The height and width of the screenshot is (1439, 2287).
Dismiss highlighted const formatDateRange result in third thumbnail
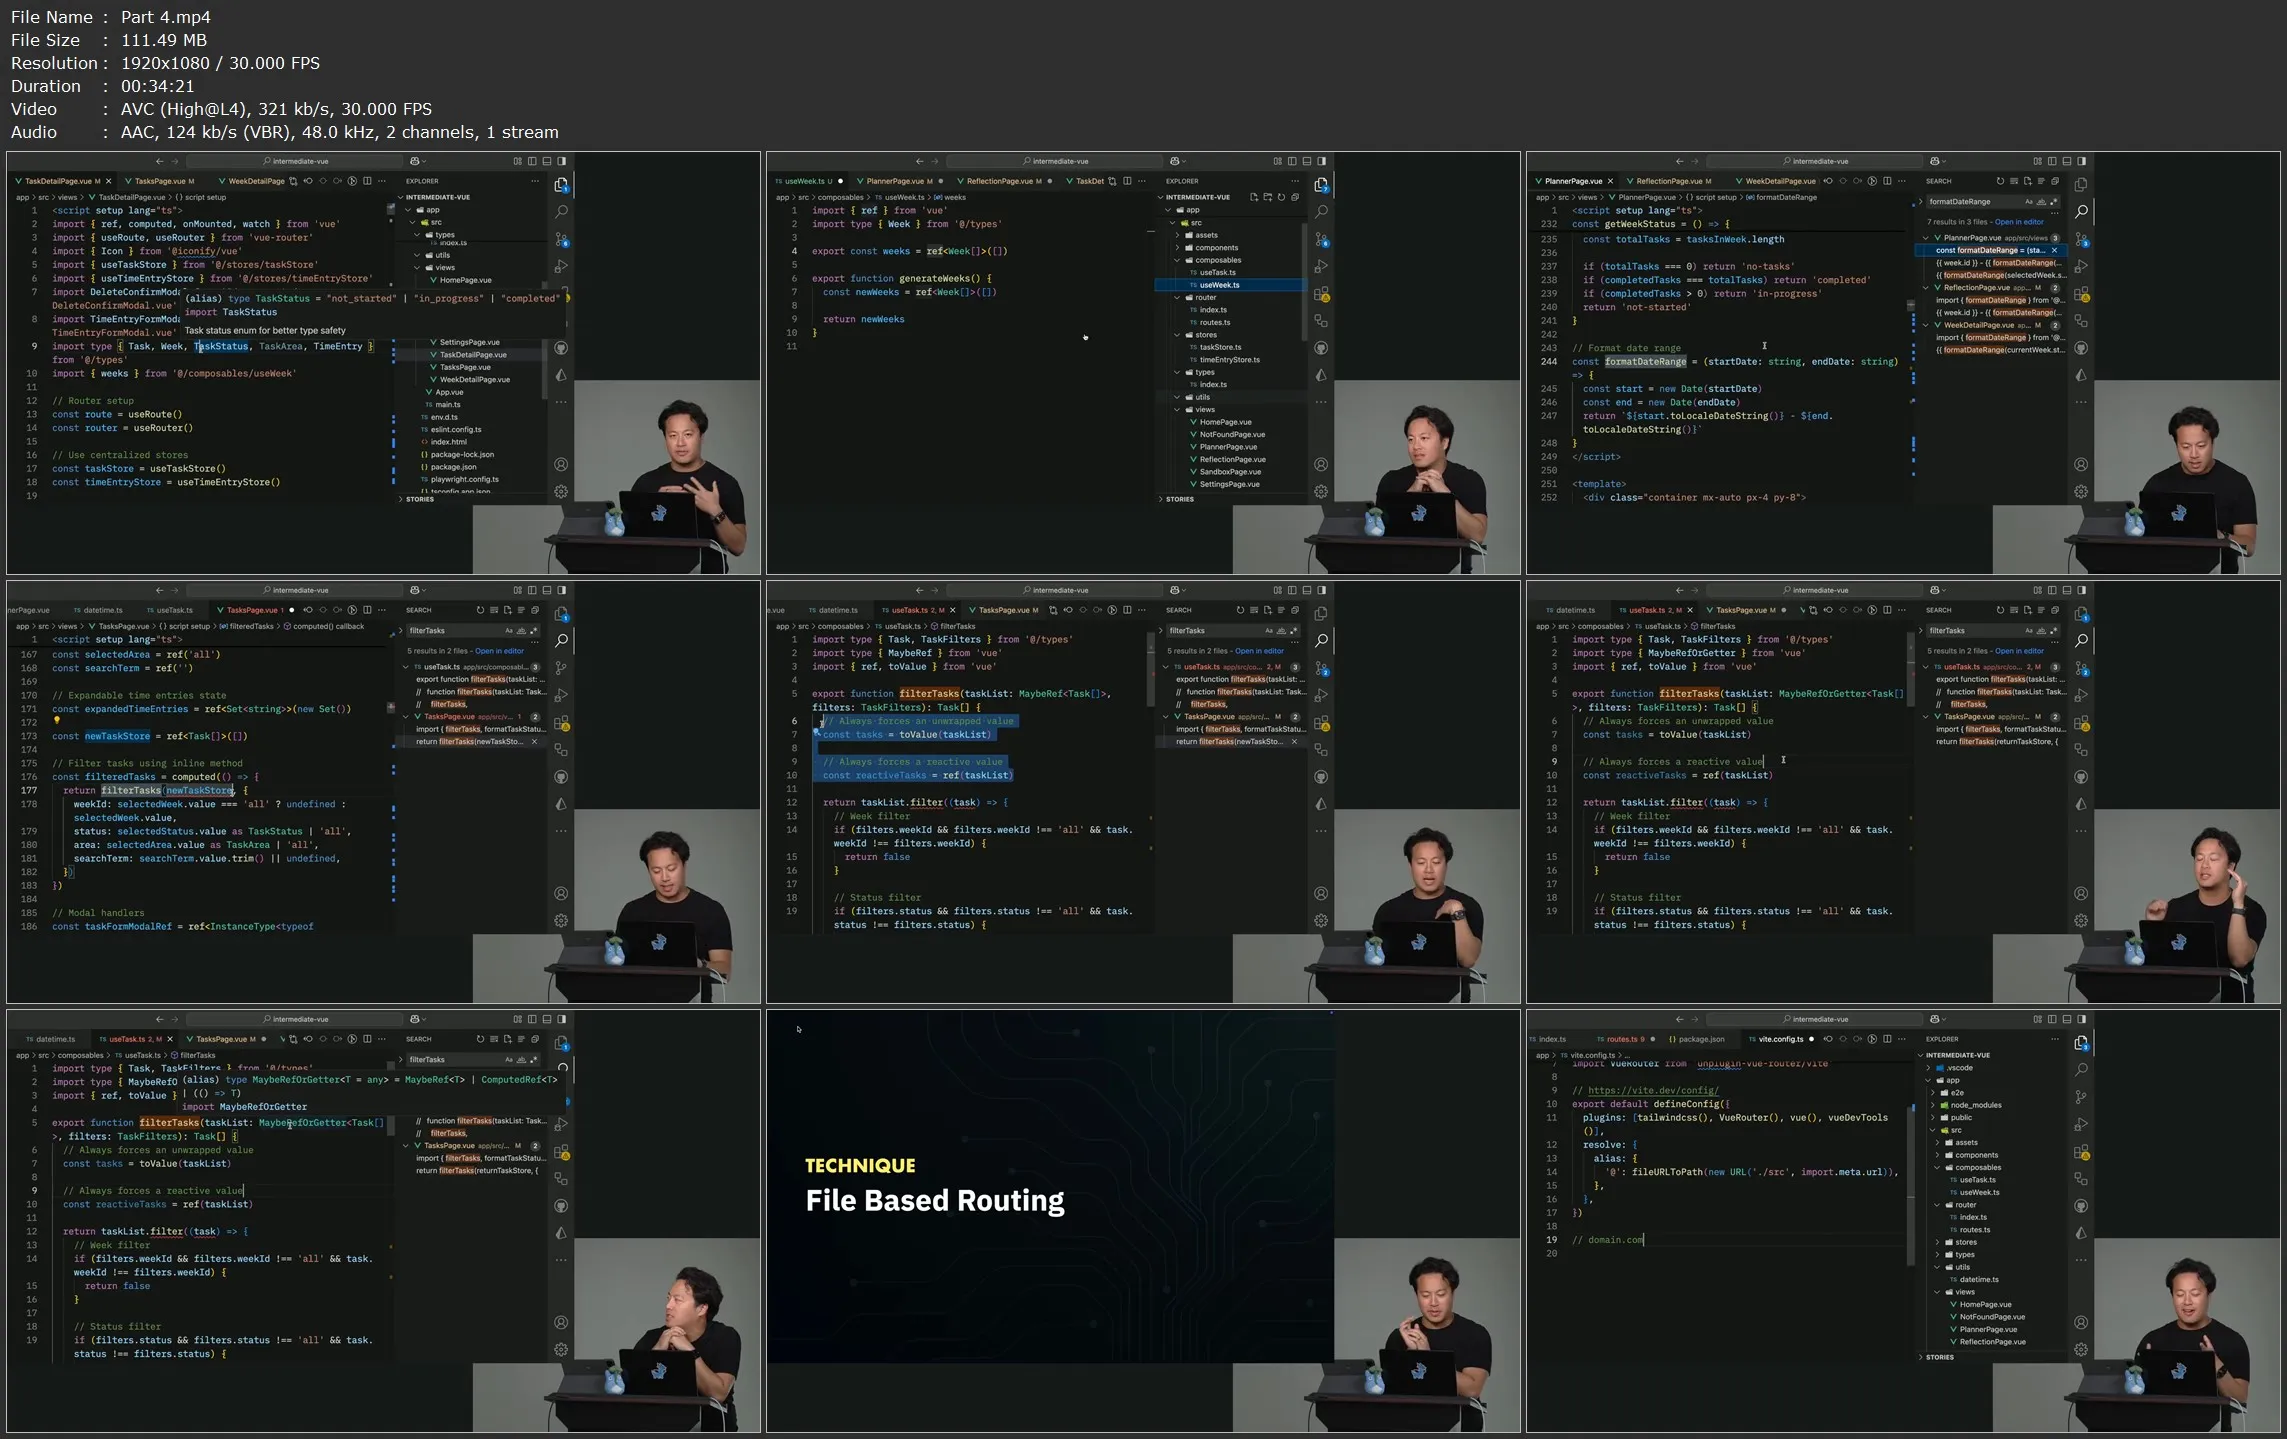coord(2054,250)
